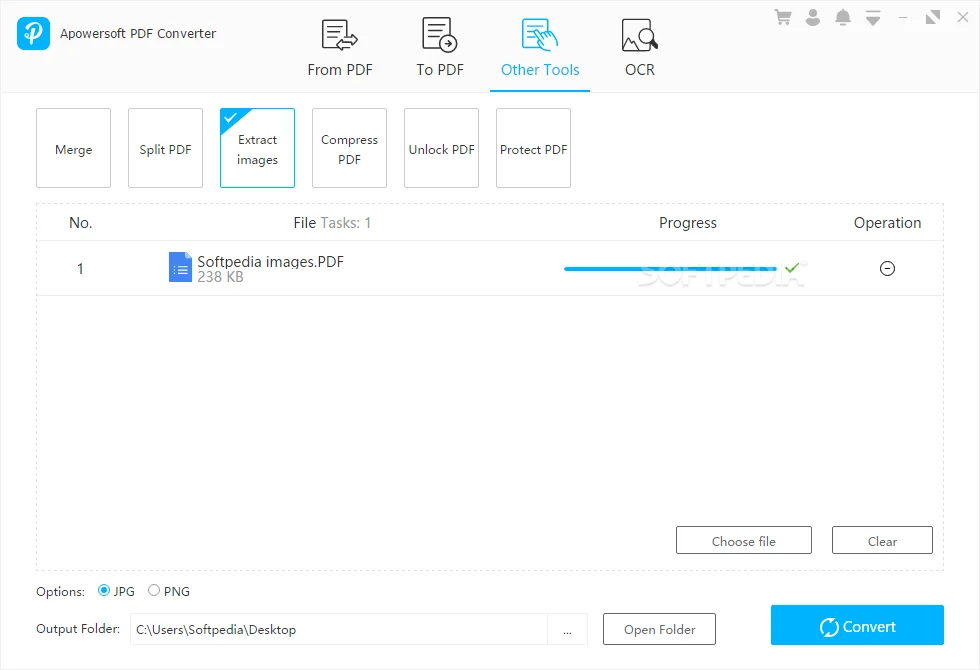The image size is (980, 670).
Task: Click the Softpedia images.PDF document icon
Action: point(180,268)
